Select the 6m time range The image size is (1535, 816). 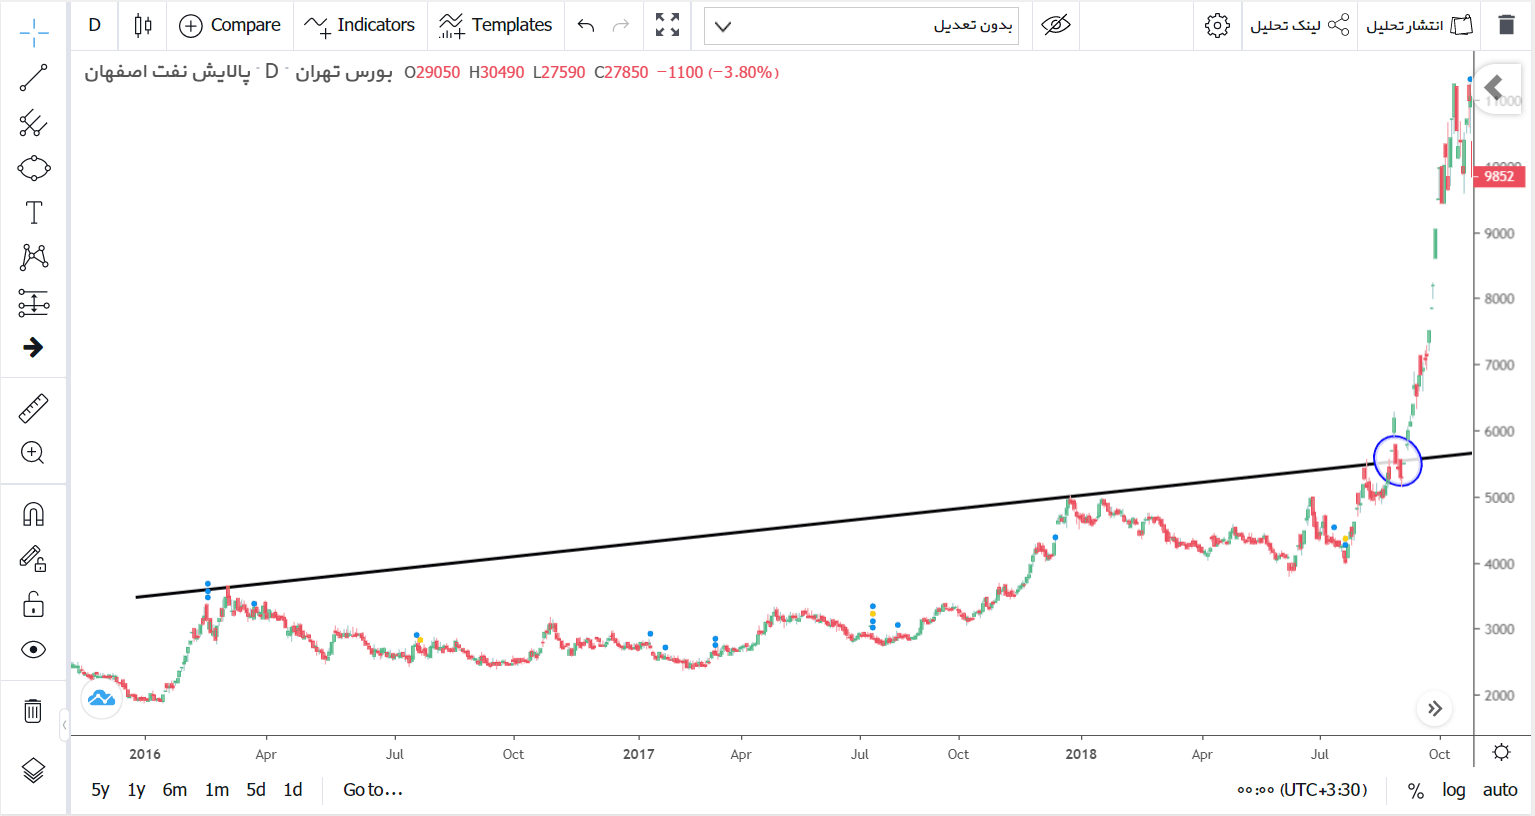coord(175,790)
